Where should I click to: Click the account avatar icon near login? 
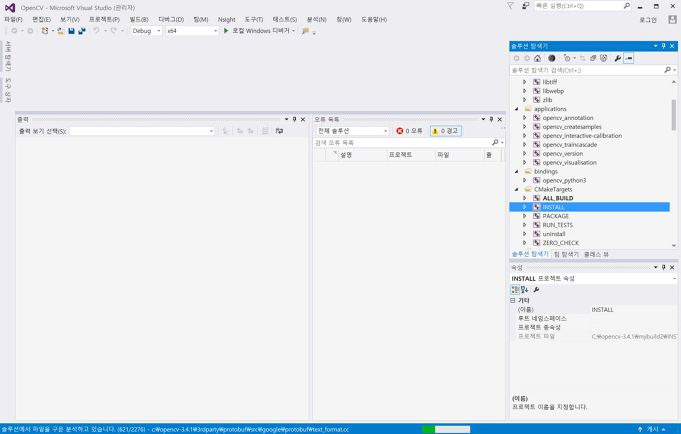(672, 20)
